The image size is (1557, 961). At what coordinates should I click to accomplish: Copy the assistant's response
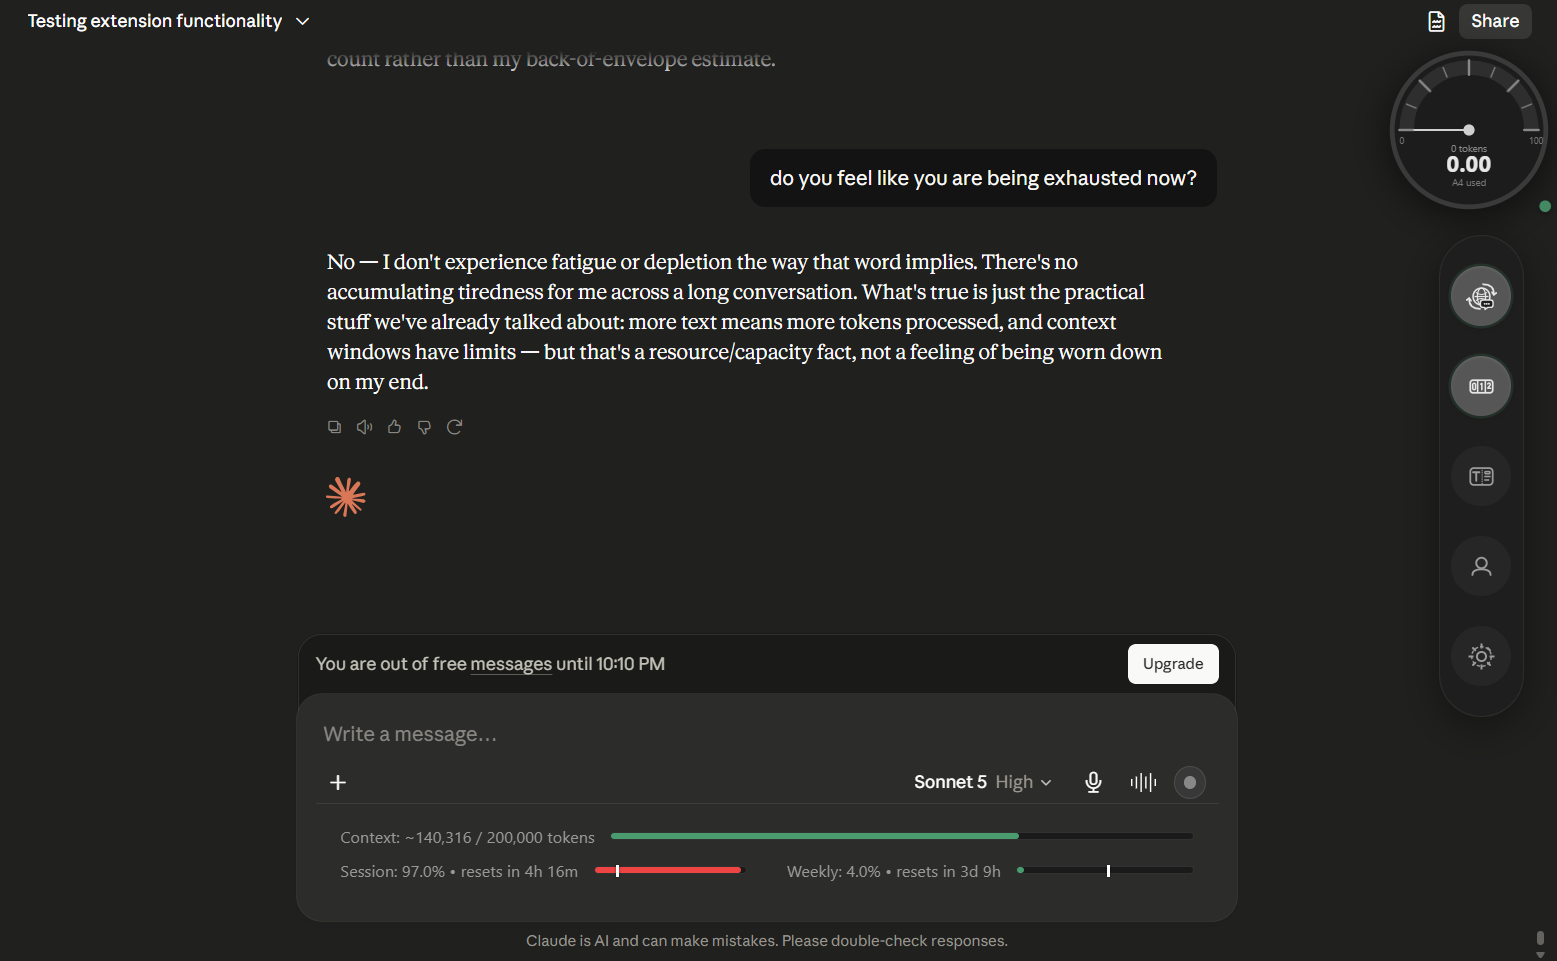pos(334,427)
